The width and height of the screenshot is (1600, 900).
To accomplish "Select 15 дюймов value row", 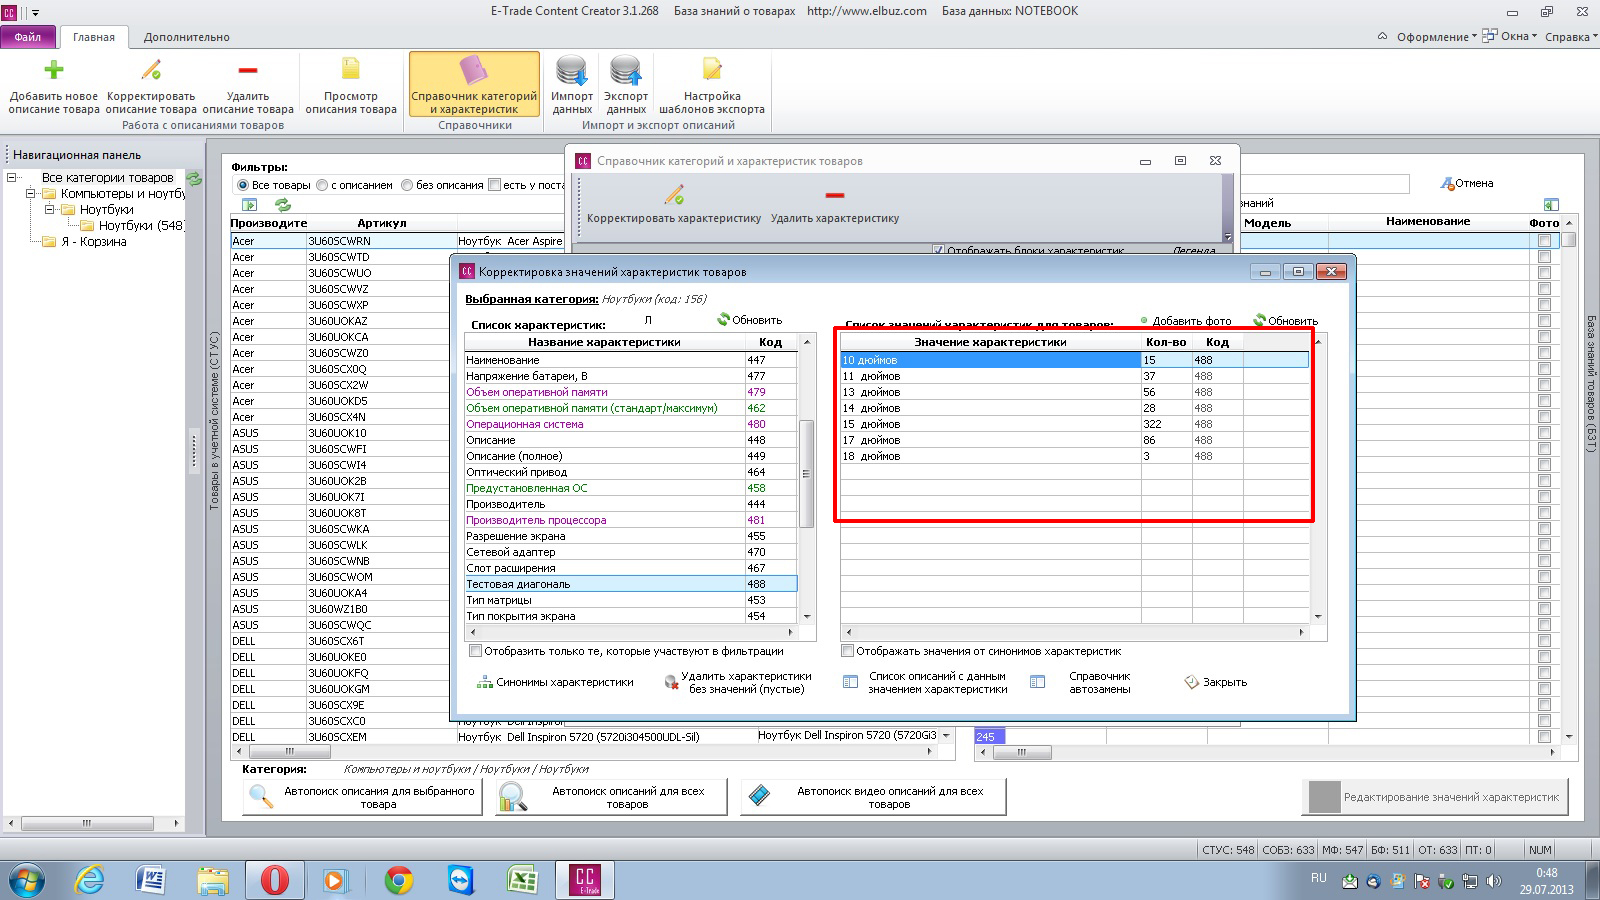I will click(x=1074, y=424).
